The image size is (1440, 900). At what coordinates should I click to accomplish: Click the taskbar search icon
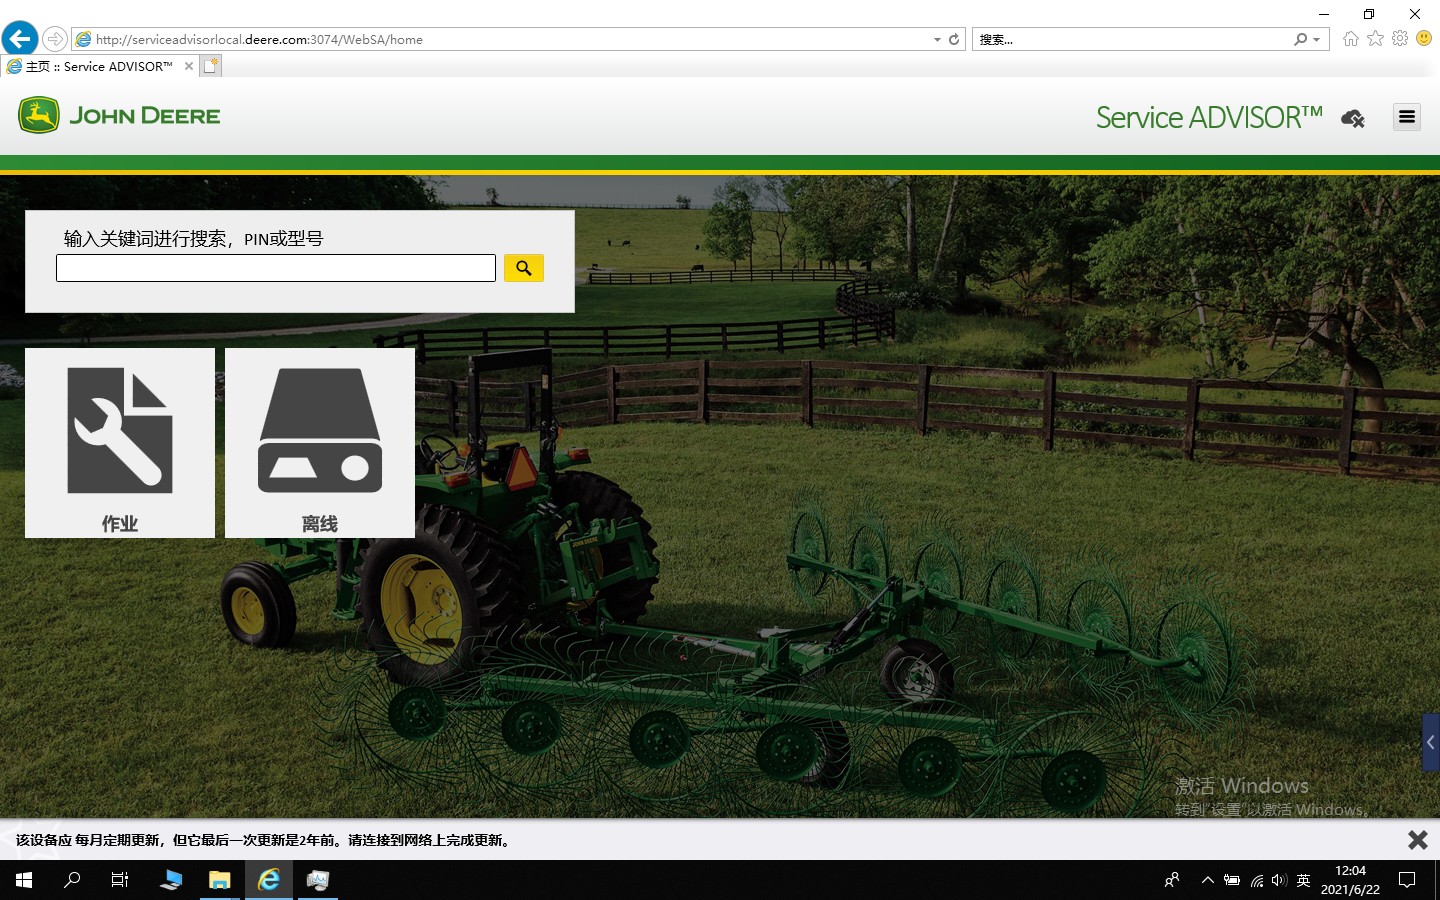(72, 880)
